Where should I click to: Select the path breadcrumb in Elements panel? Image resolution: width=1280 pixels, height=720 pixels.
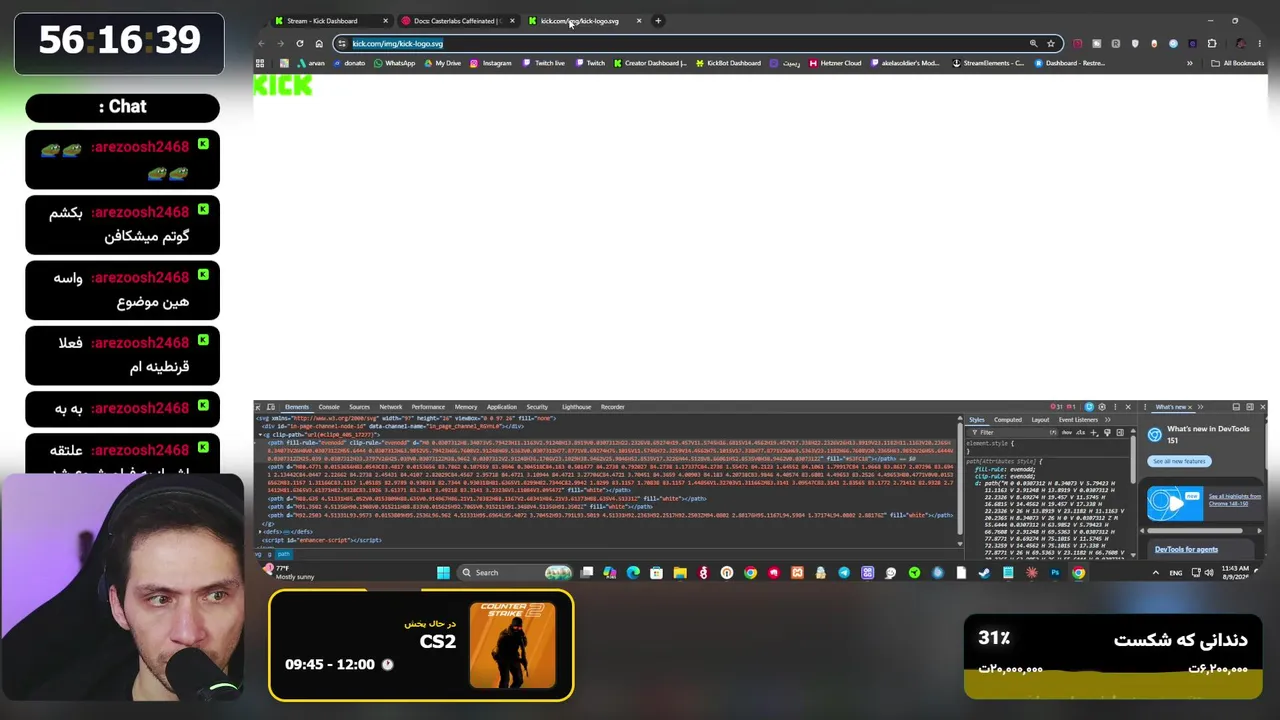tap(283, 554)
